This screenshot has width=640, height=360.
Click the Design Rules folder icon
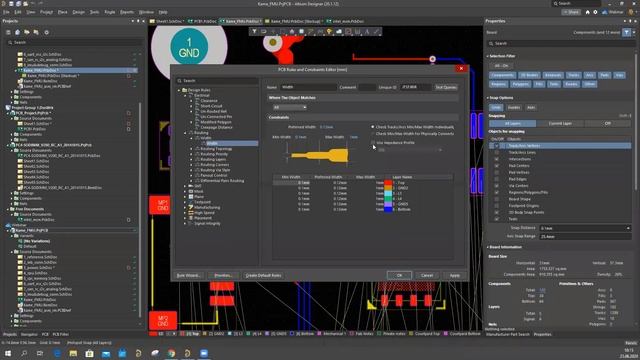pyautogui.click(x=184, y=90)
